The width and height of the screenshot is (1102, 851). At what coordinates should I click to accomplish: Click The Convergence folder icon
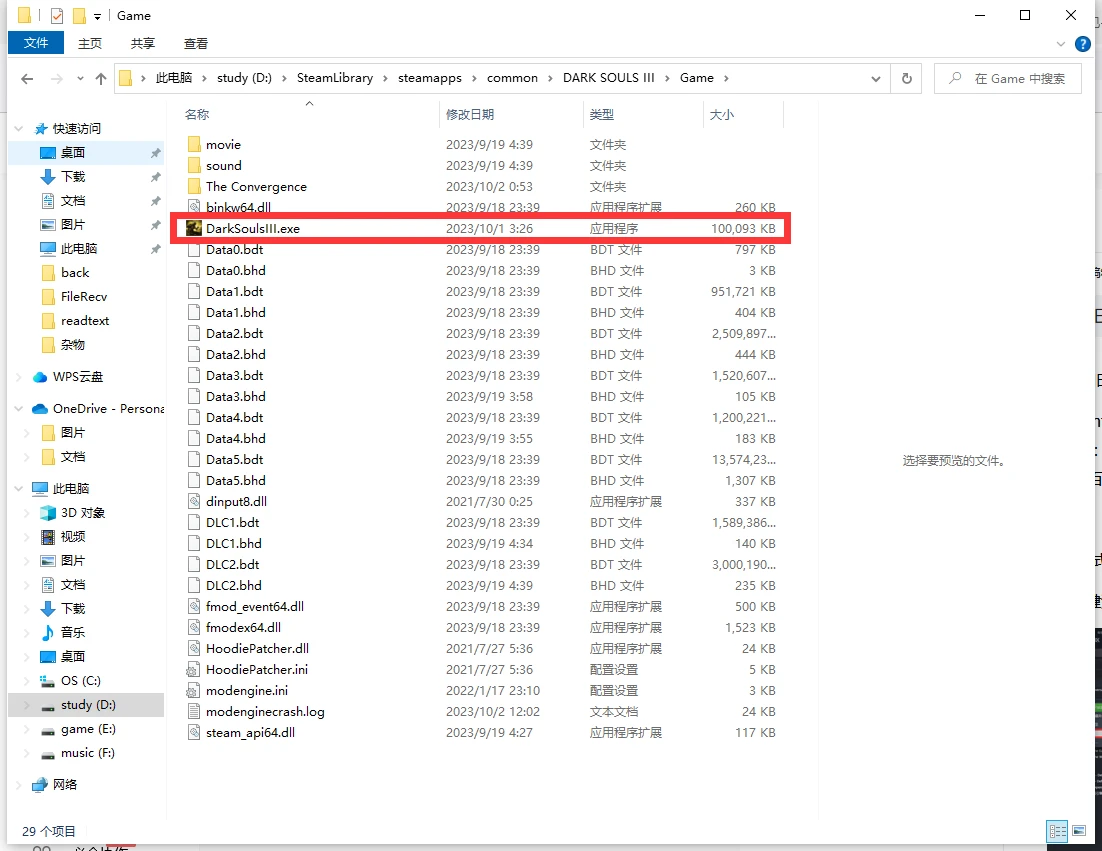[195, 187]
